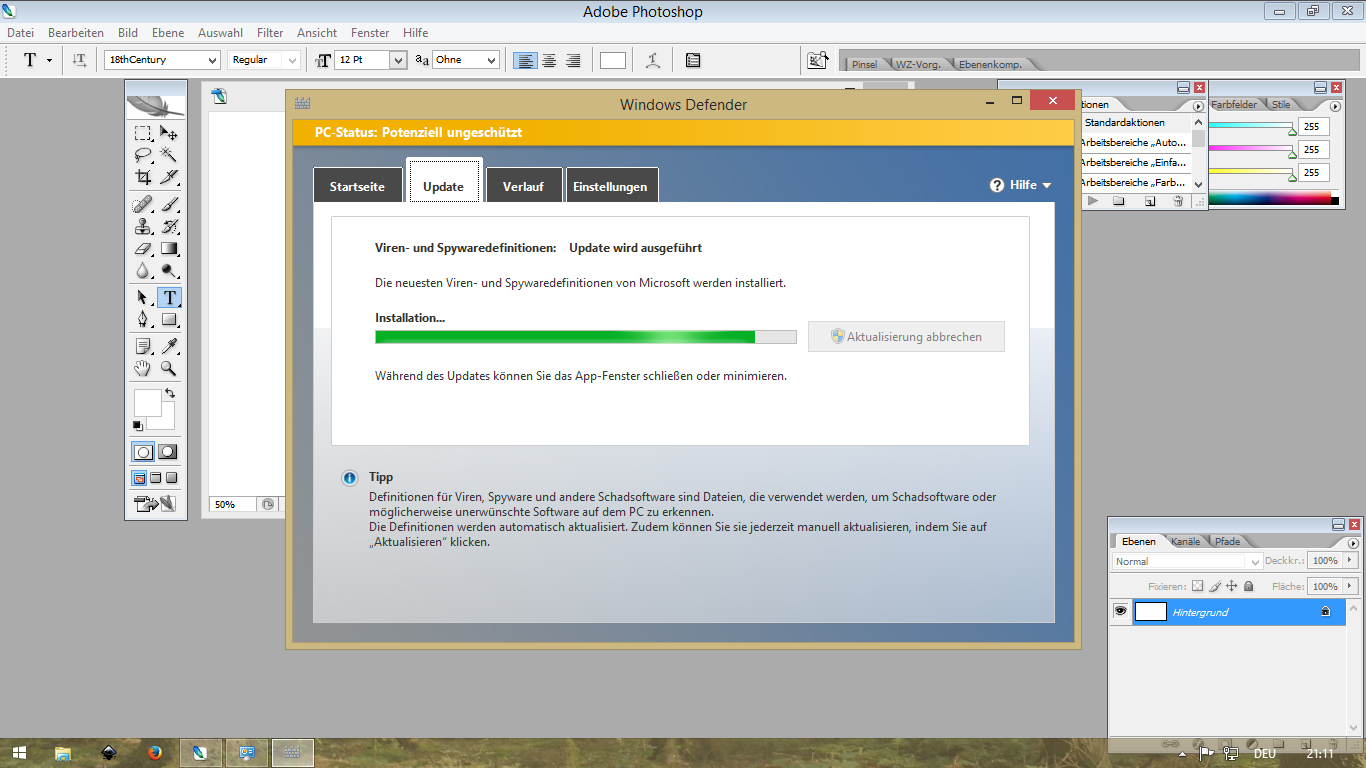Select the Clone Stamp tool

(x=143, y=227)
